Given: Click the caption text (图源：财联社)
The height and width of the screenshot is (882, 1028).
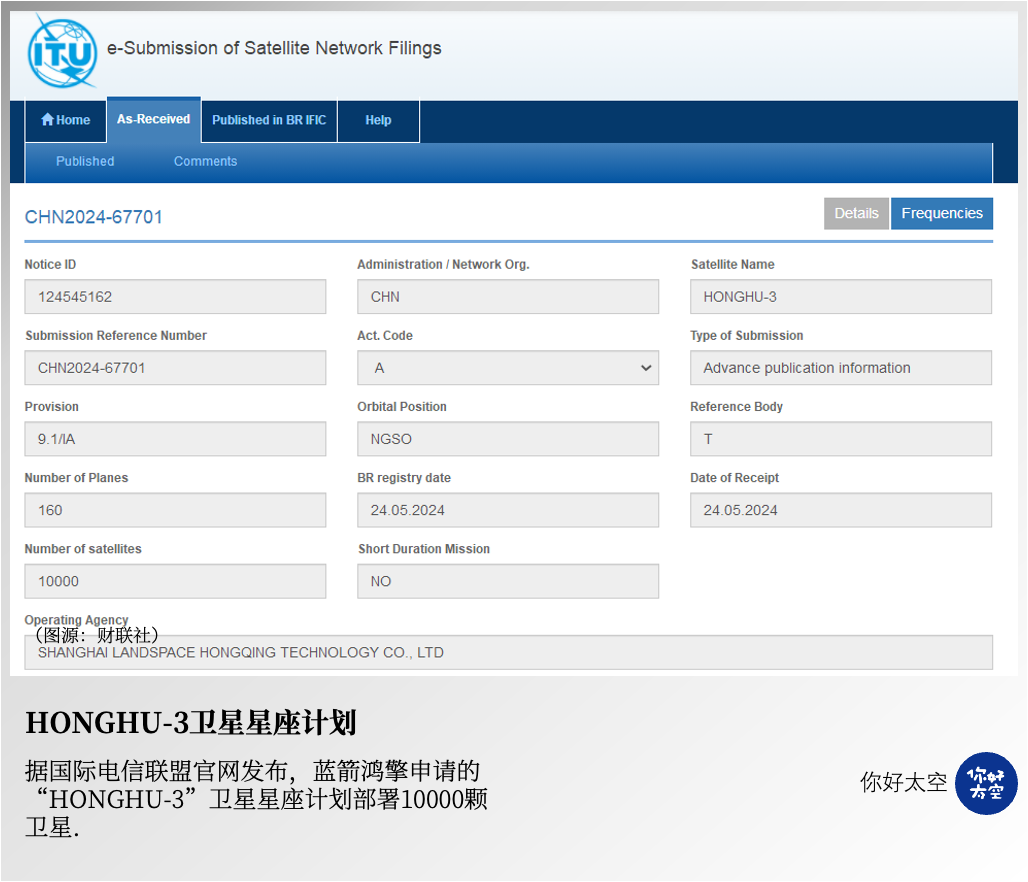Looking at the screenshot, I should [96, 635].
